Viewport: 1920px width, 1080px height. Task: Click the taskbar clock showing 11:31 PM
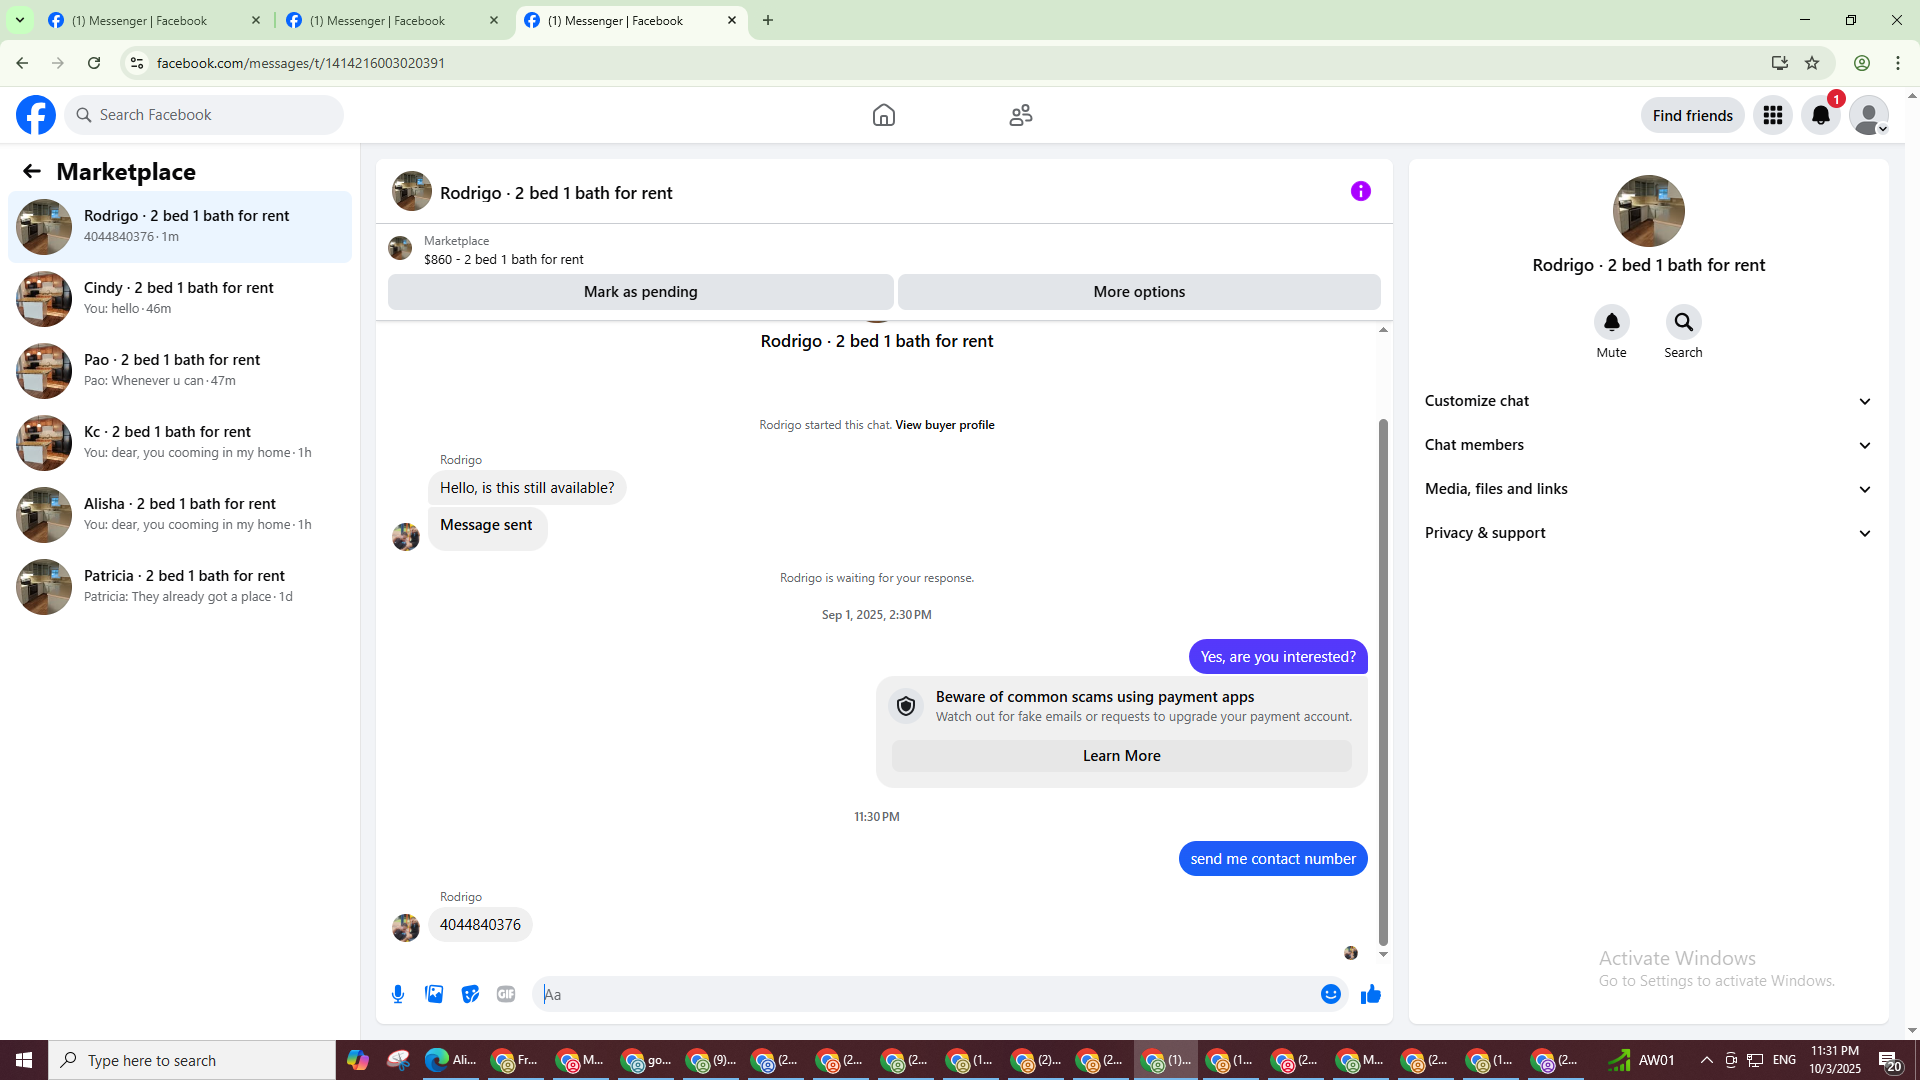pos(1835,1060)
